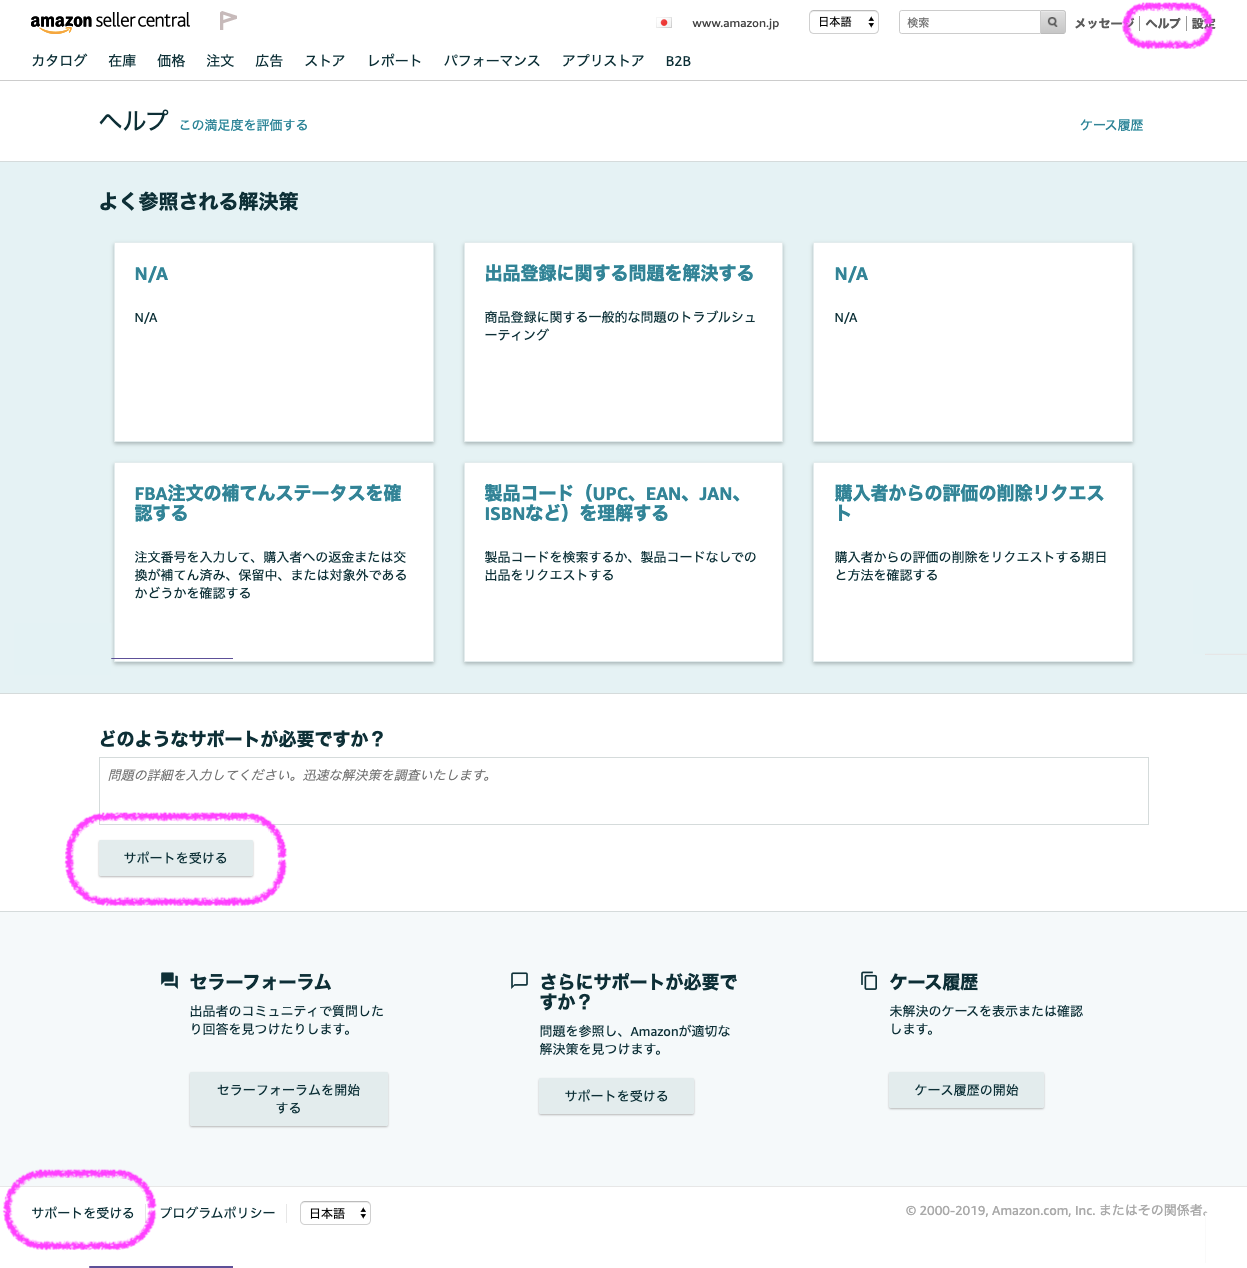Open the パフォーマンス menu
The height and width of the screenshot is (1268, 1247).
point(492,61)
